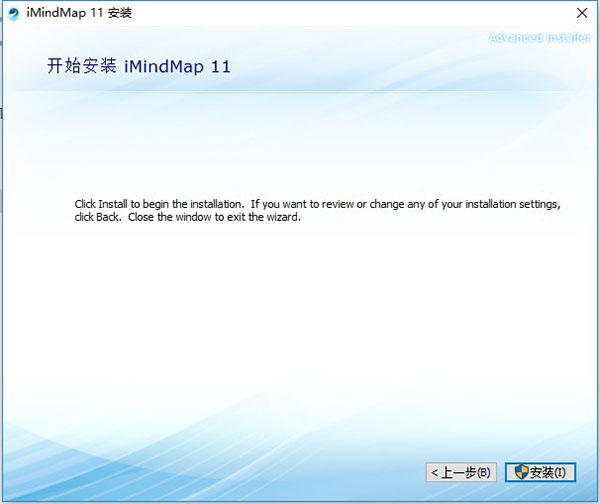The height and width of the screenshot is (504, 600).
Task: Click the 安装 characters in the window title
Action: (x=120, y=13)
